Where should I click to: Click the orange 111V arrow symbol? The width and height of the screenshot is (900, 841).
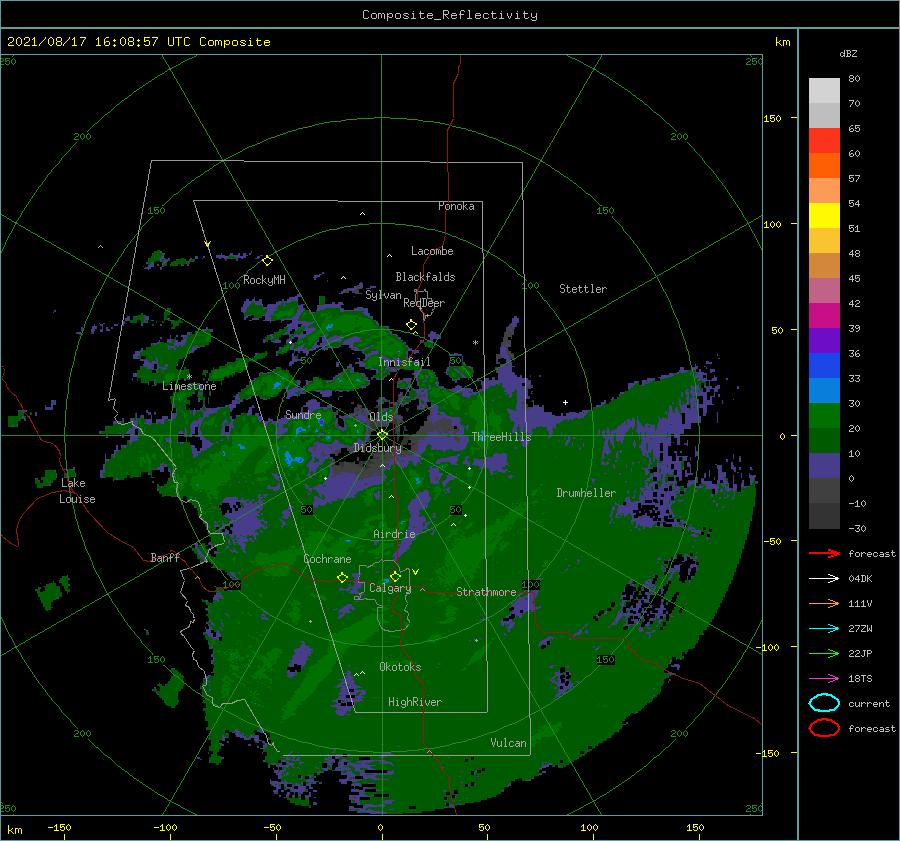pyautogui.click(x=824, y=603)
